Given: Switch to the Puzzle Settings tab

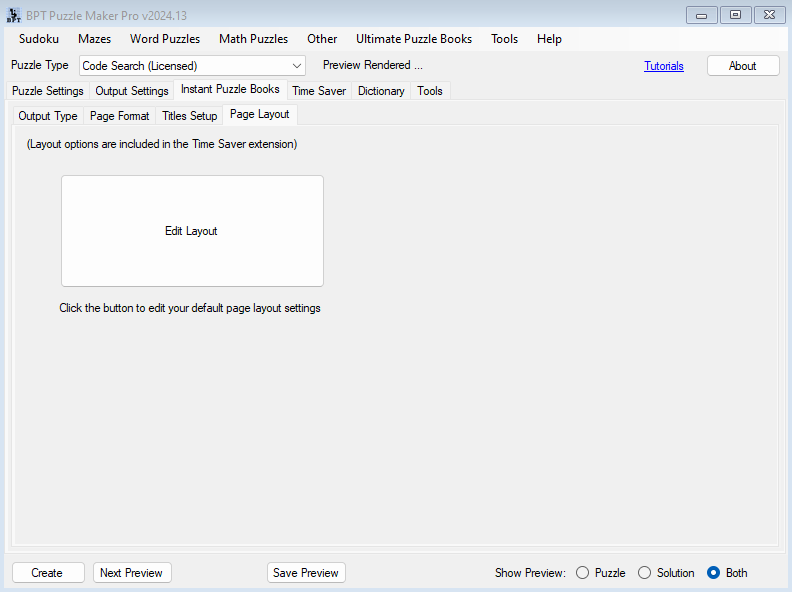Looking at the screenshot, I should (x=48, y=91).
